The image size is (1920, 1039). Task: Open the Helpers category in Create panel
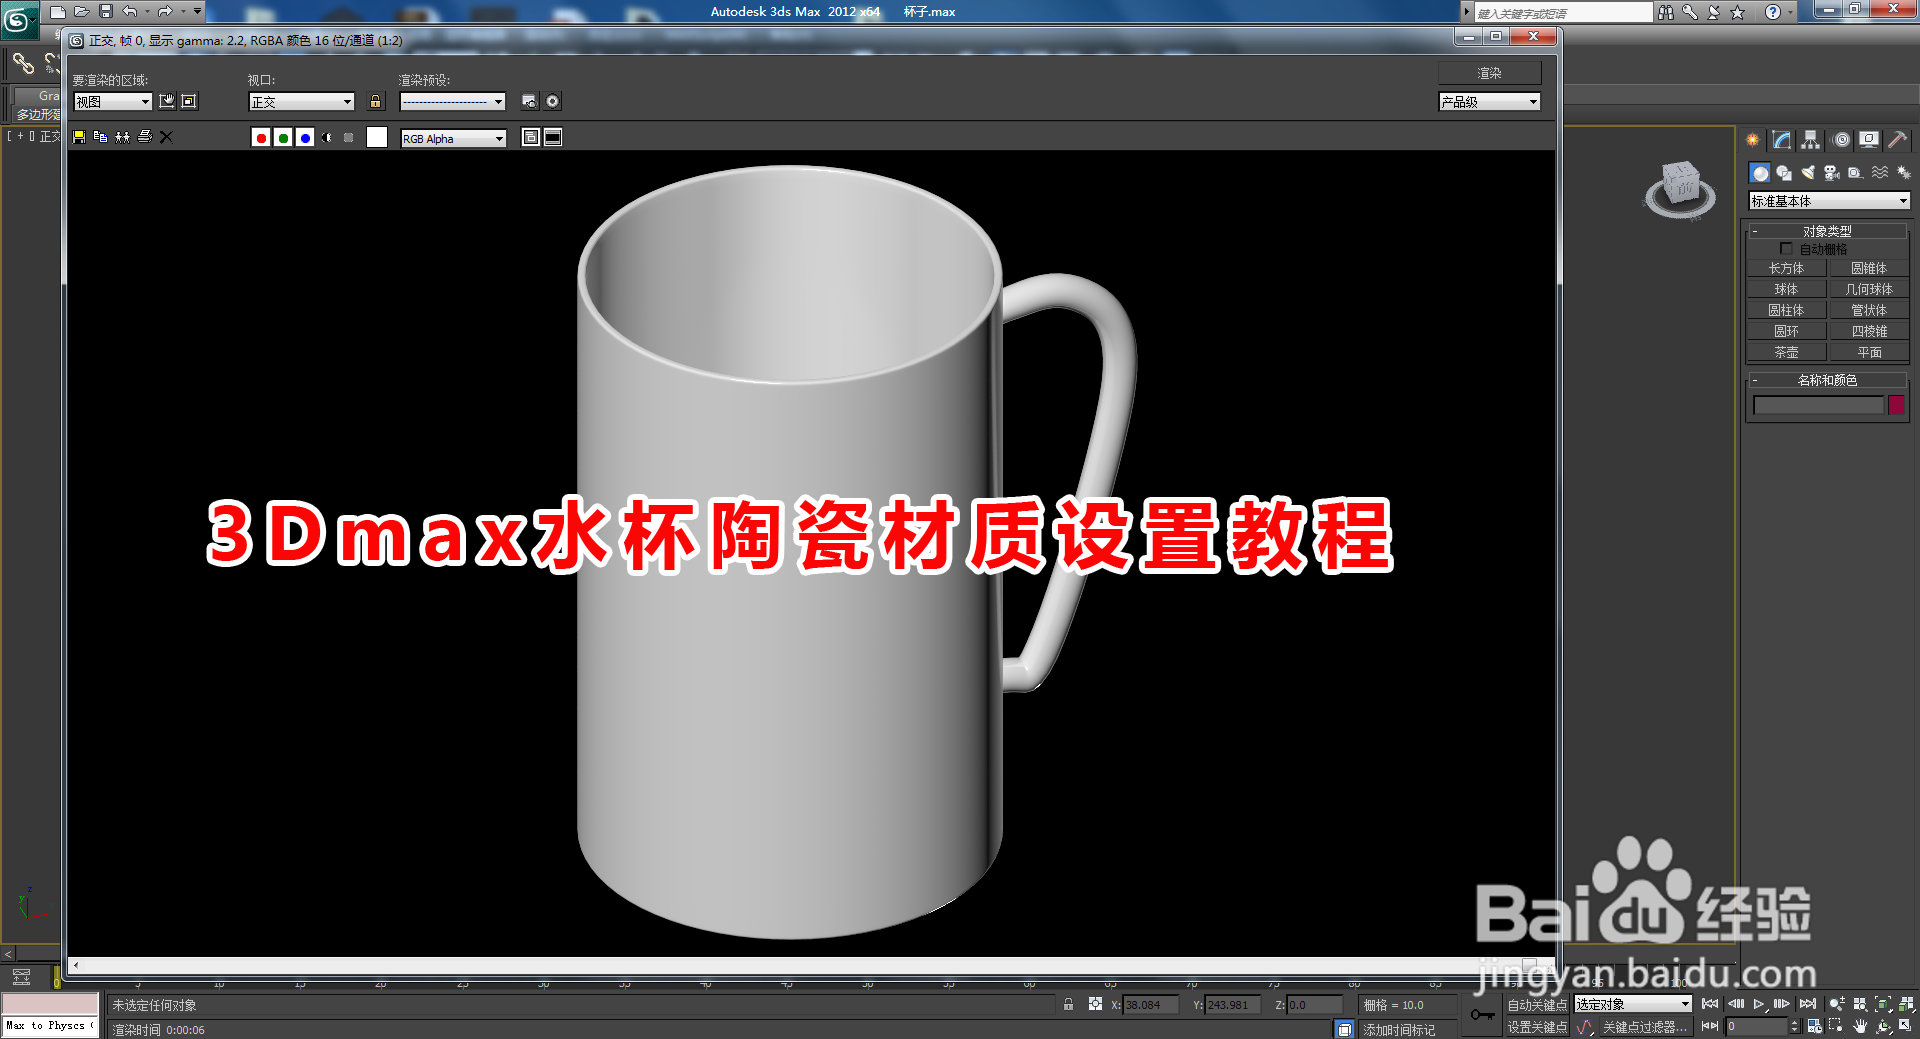pos(1854,173)
